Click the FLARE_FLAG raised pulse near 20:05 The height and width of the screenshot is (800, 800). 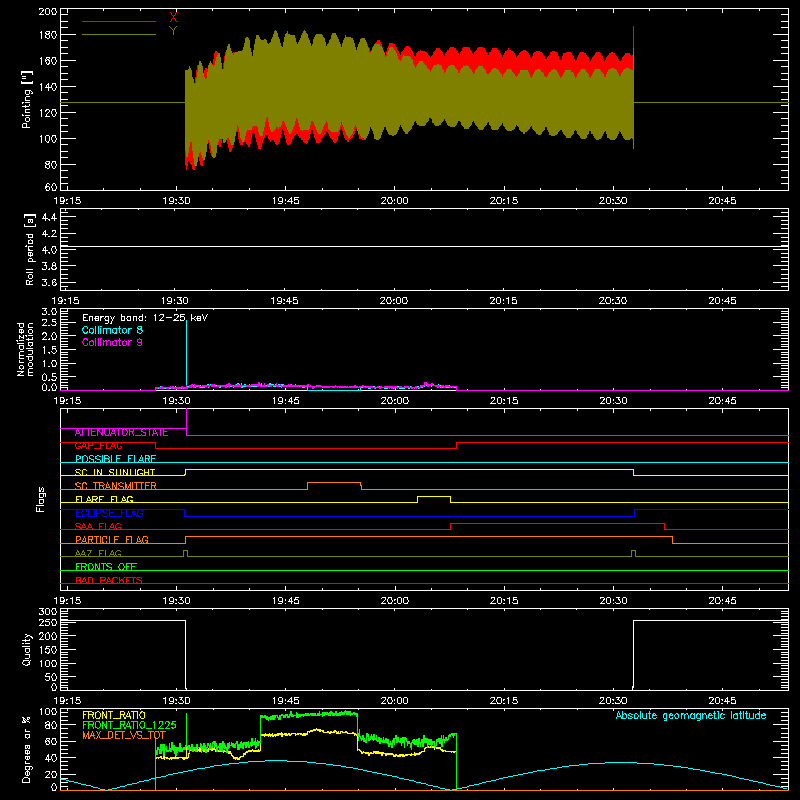click(x=434, y=496)
